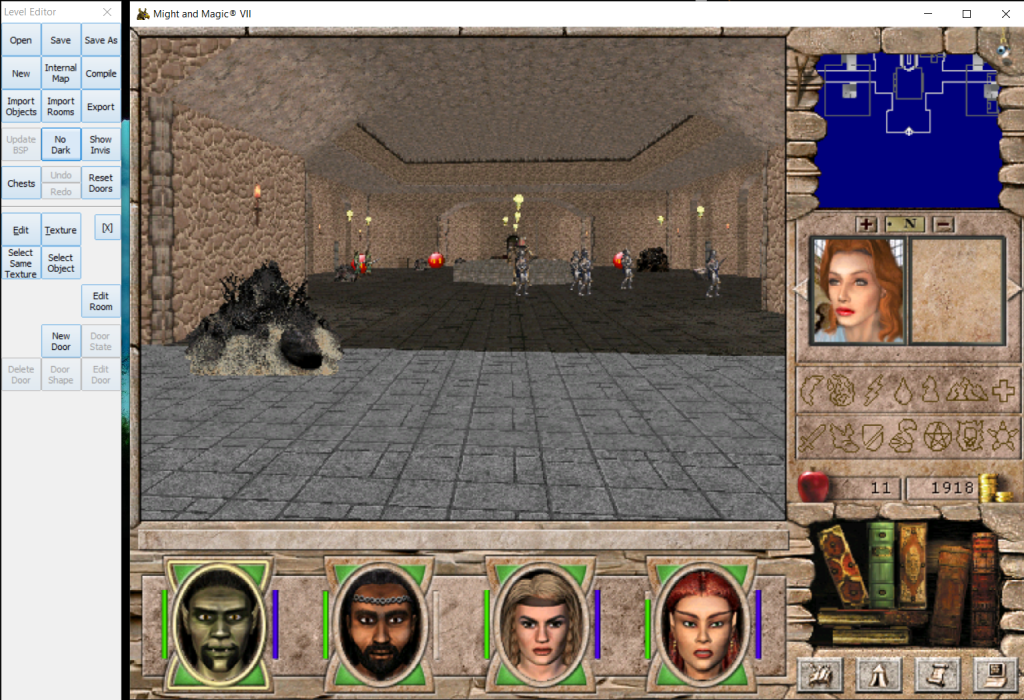Click the coiled snake spell icon
1024x700 pixels.
click(x=903, y=436)
